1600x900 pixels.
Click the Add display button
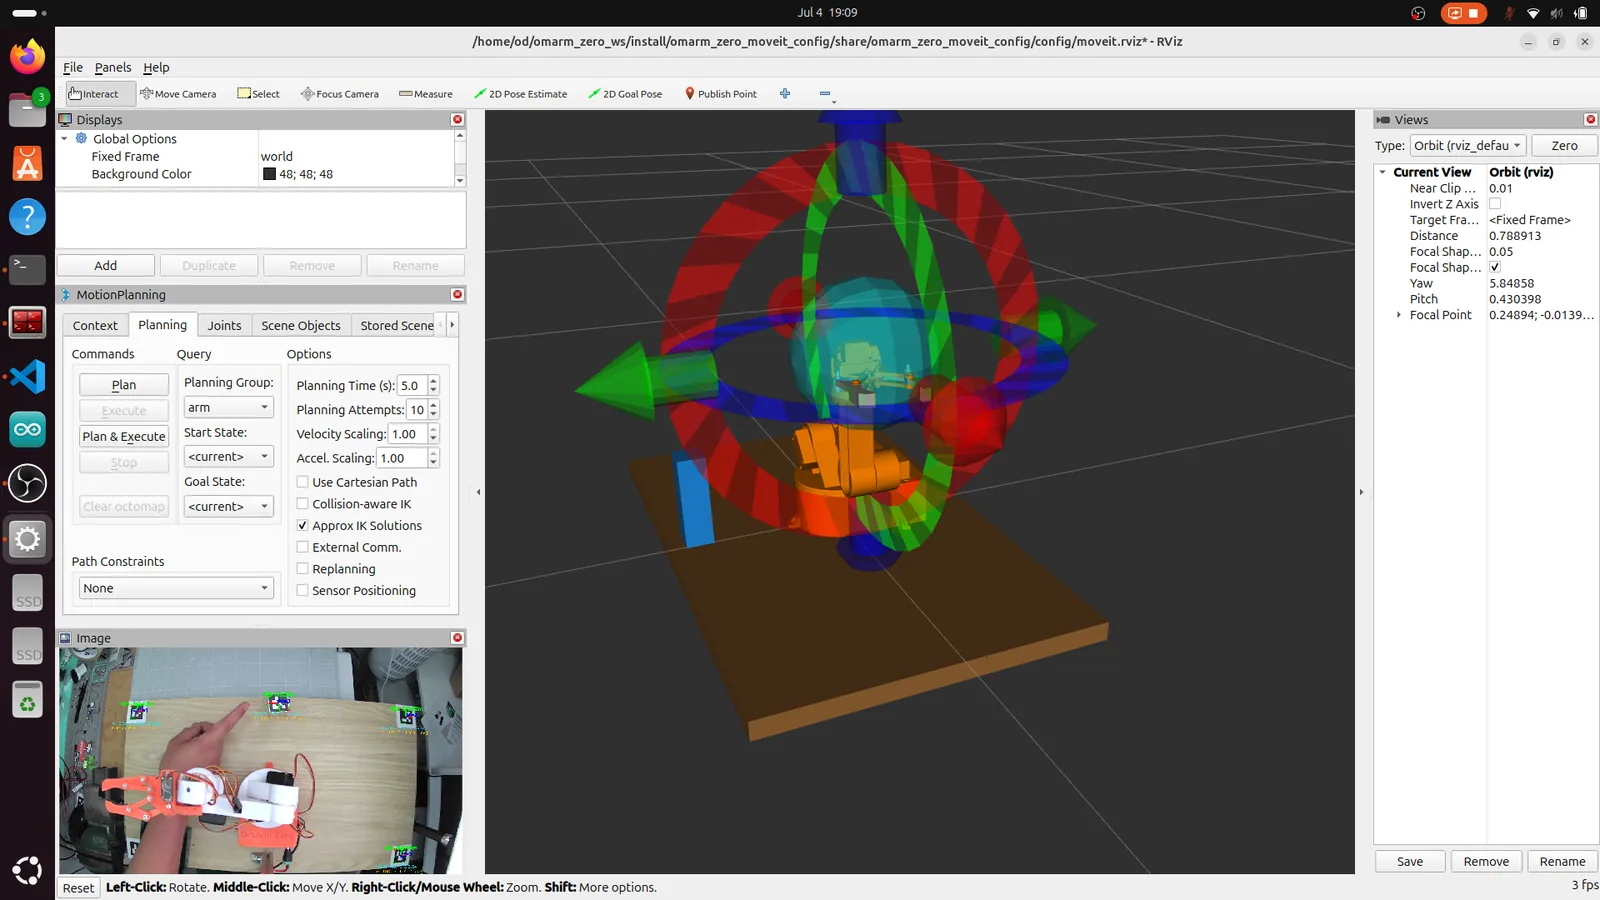[106, 265]
